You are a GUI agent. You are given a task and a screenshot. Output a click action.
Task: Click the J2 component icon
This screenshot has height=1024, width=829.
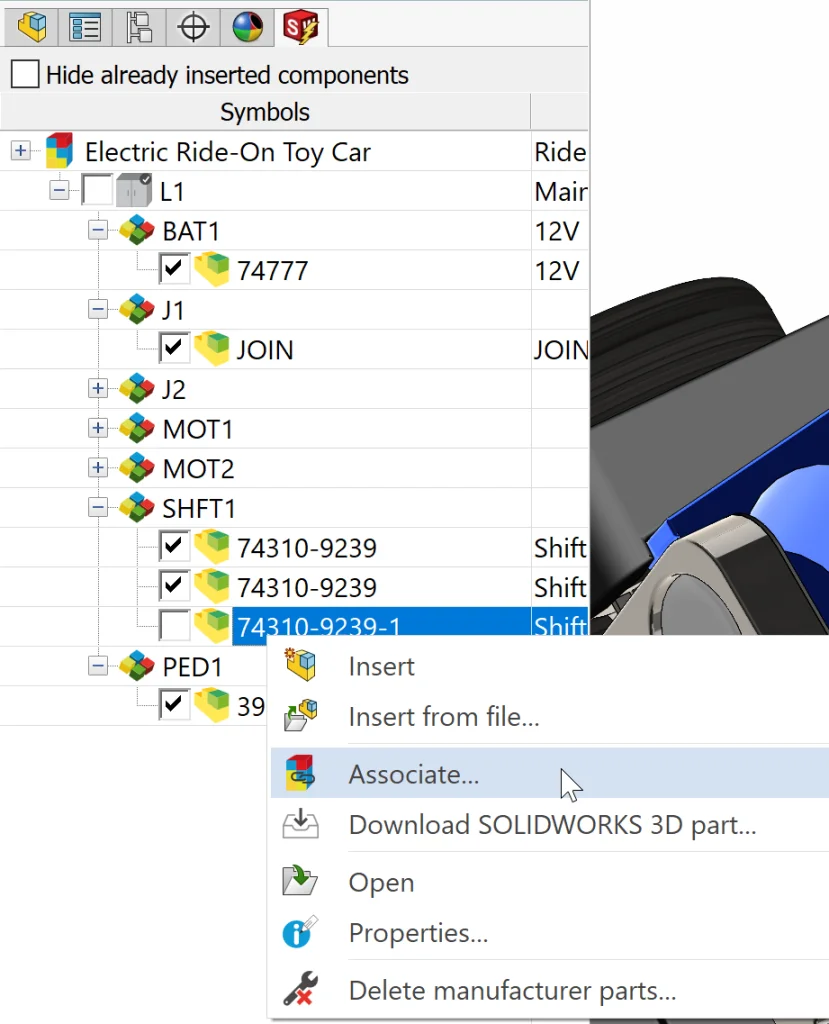tap(137, 389)
